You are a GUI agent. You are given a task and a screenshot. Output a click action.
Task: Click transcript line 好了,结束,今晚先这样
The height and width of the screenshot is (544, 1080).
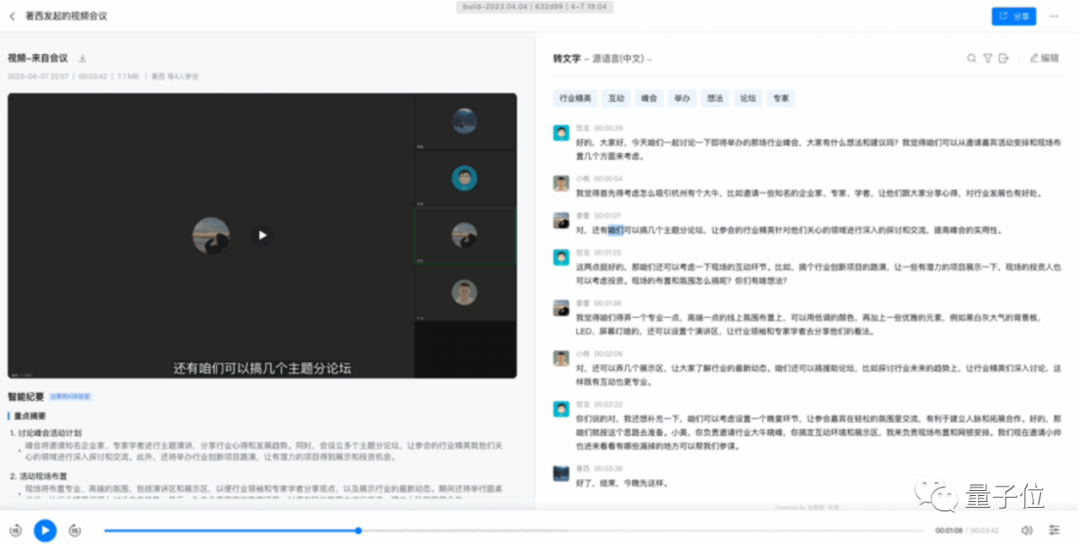(622, 483)
